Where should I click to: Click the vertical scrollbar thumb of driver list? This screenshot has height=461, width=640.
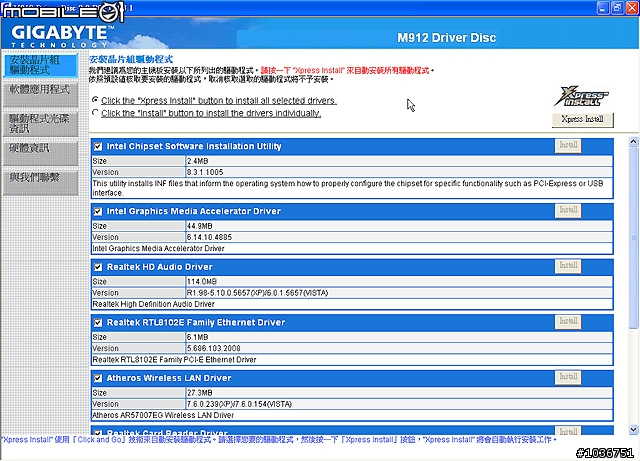(633, 238)
